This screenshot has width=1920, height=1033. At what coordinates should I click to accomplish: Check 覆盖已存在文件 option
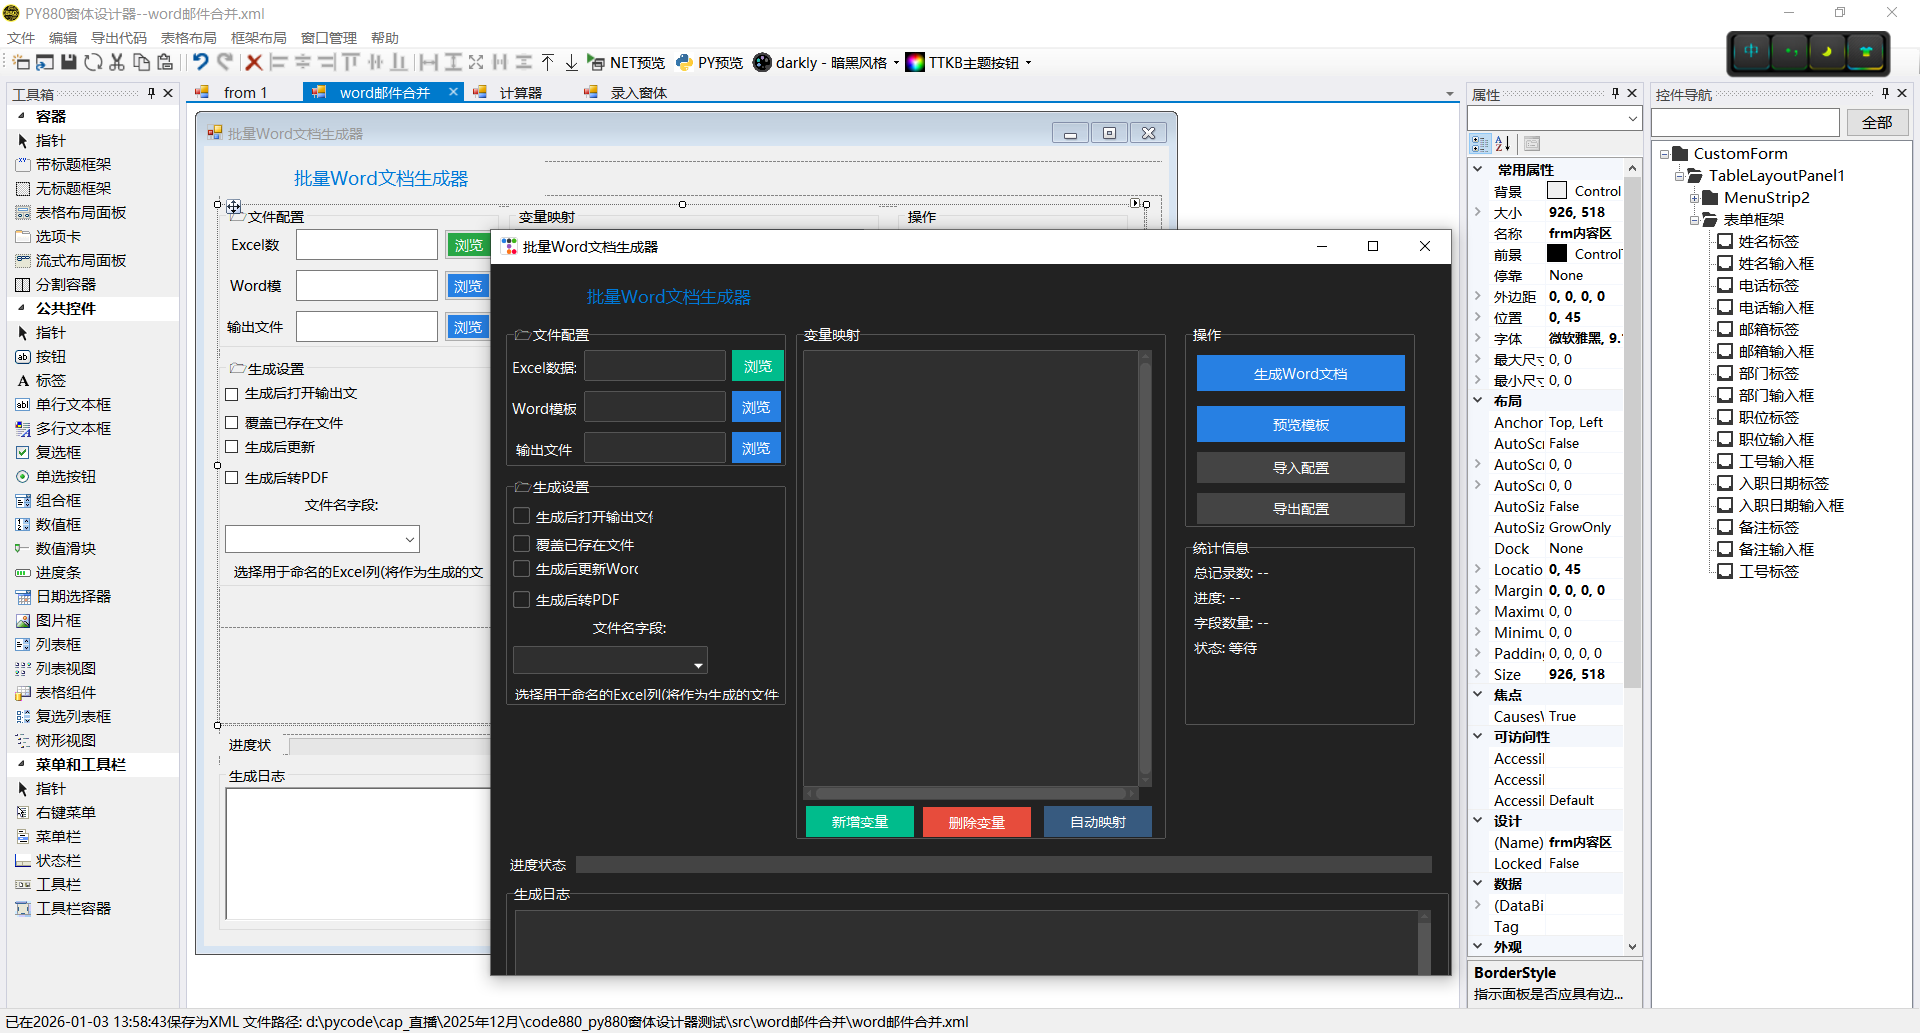(522, 543)
